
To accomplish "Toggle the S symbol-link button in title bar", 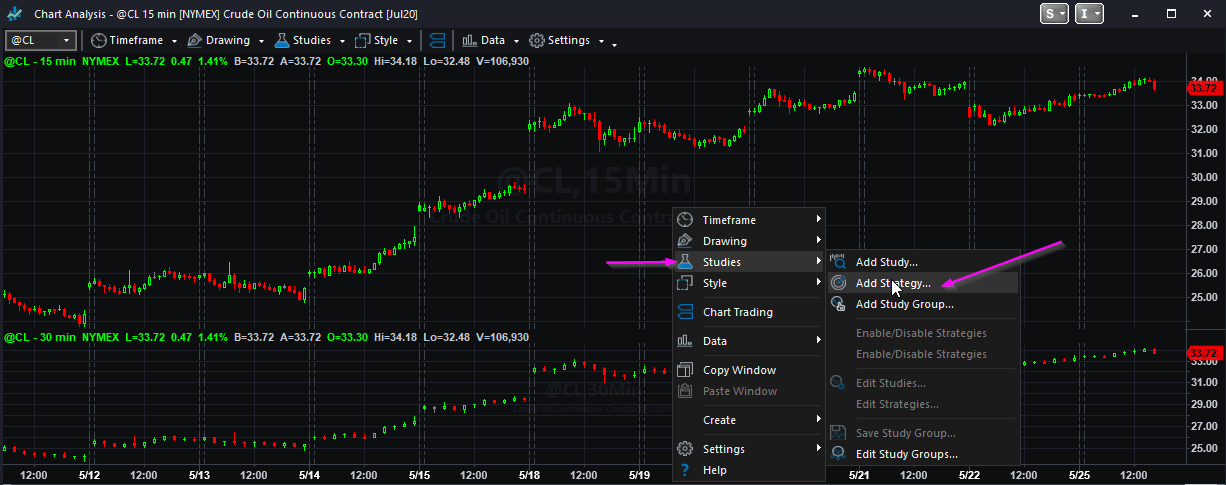I will (1054, 13).
